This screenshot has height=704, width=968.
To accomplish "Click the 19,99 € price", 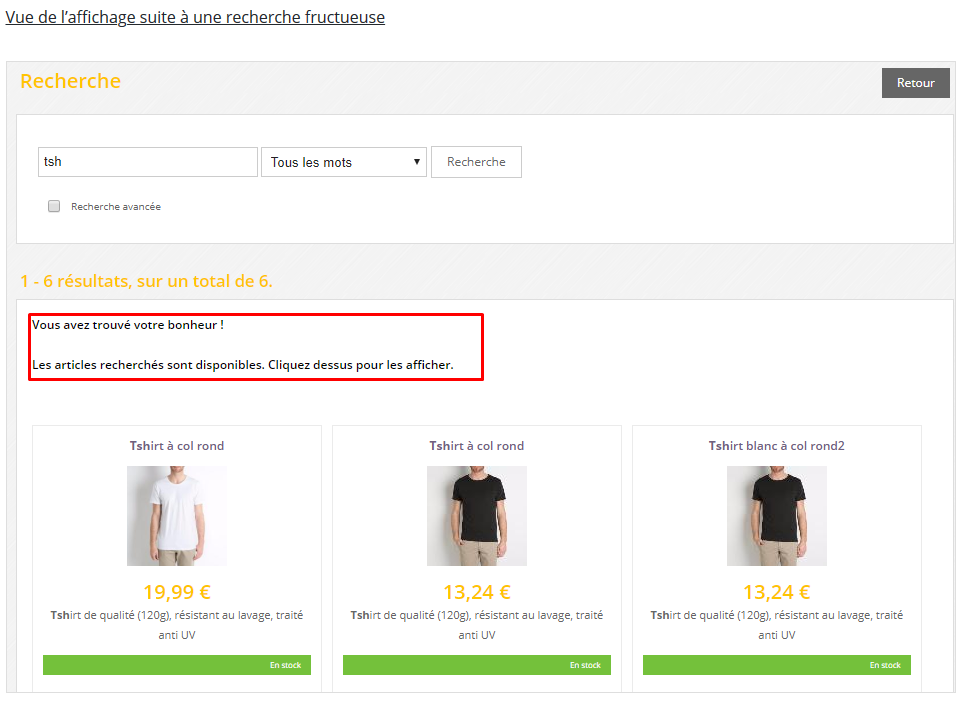I will [x=177, y=592].
